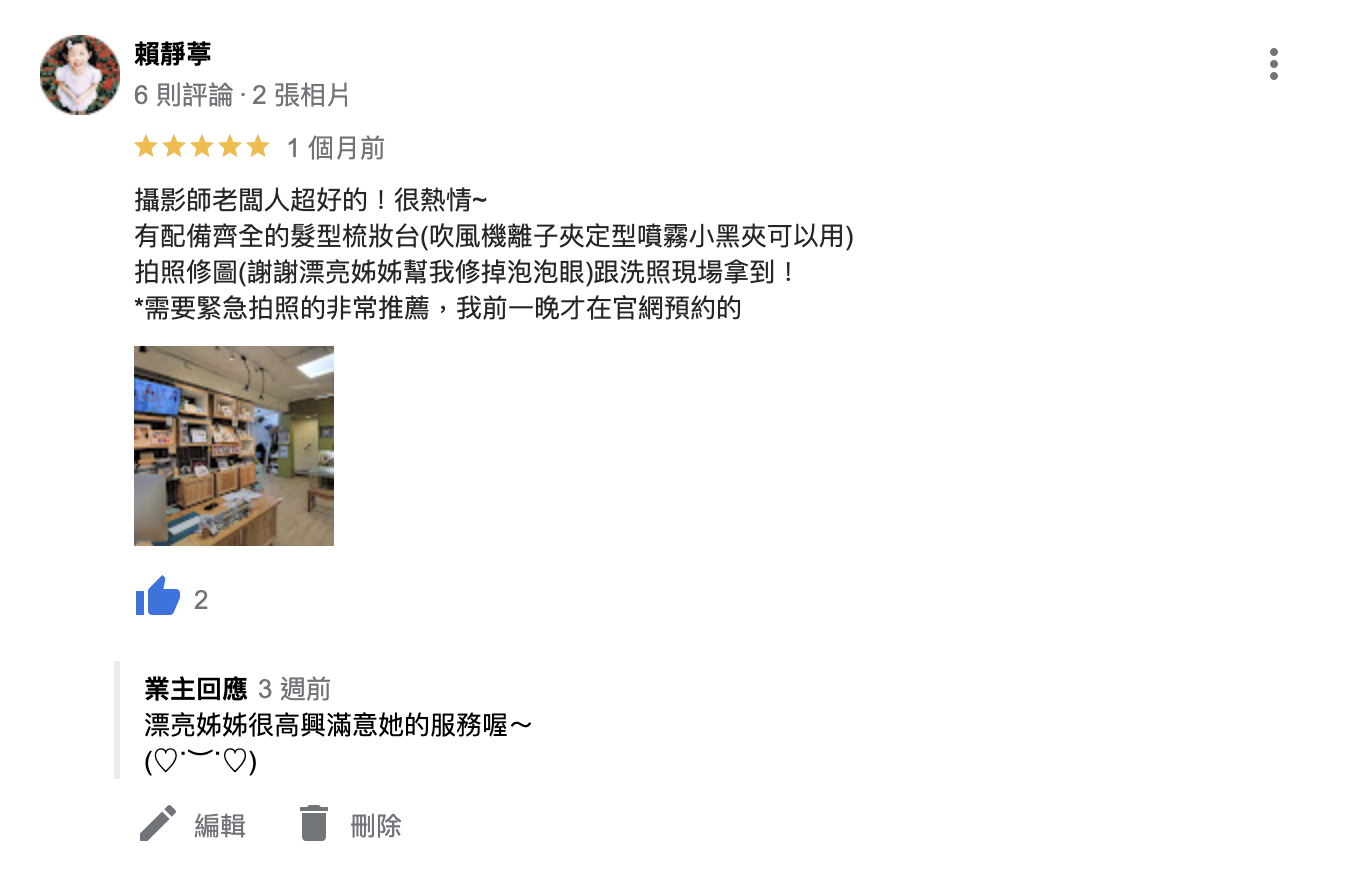The height and width of the screenshot is (879, 1368).
Task: Click the 編輯 label to edit the review
Action: 220,826
